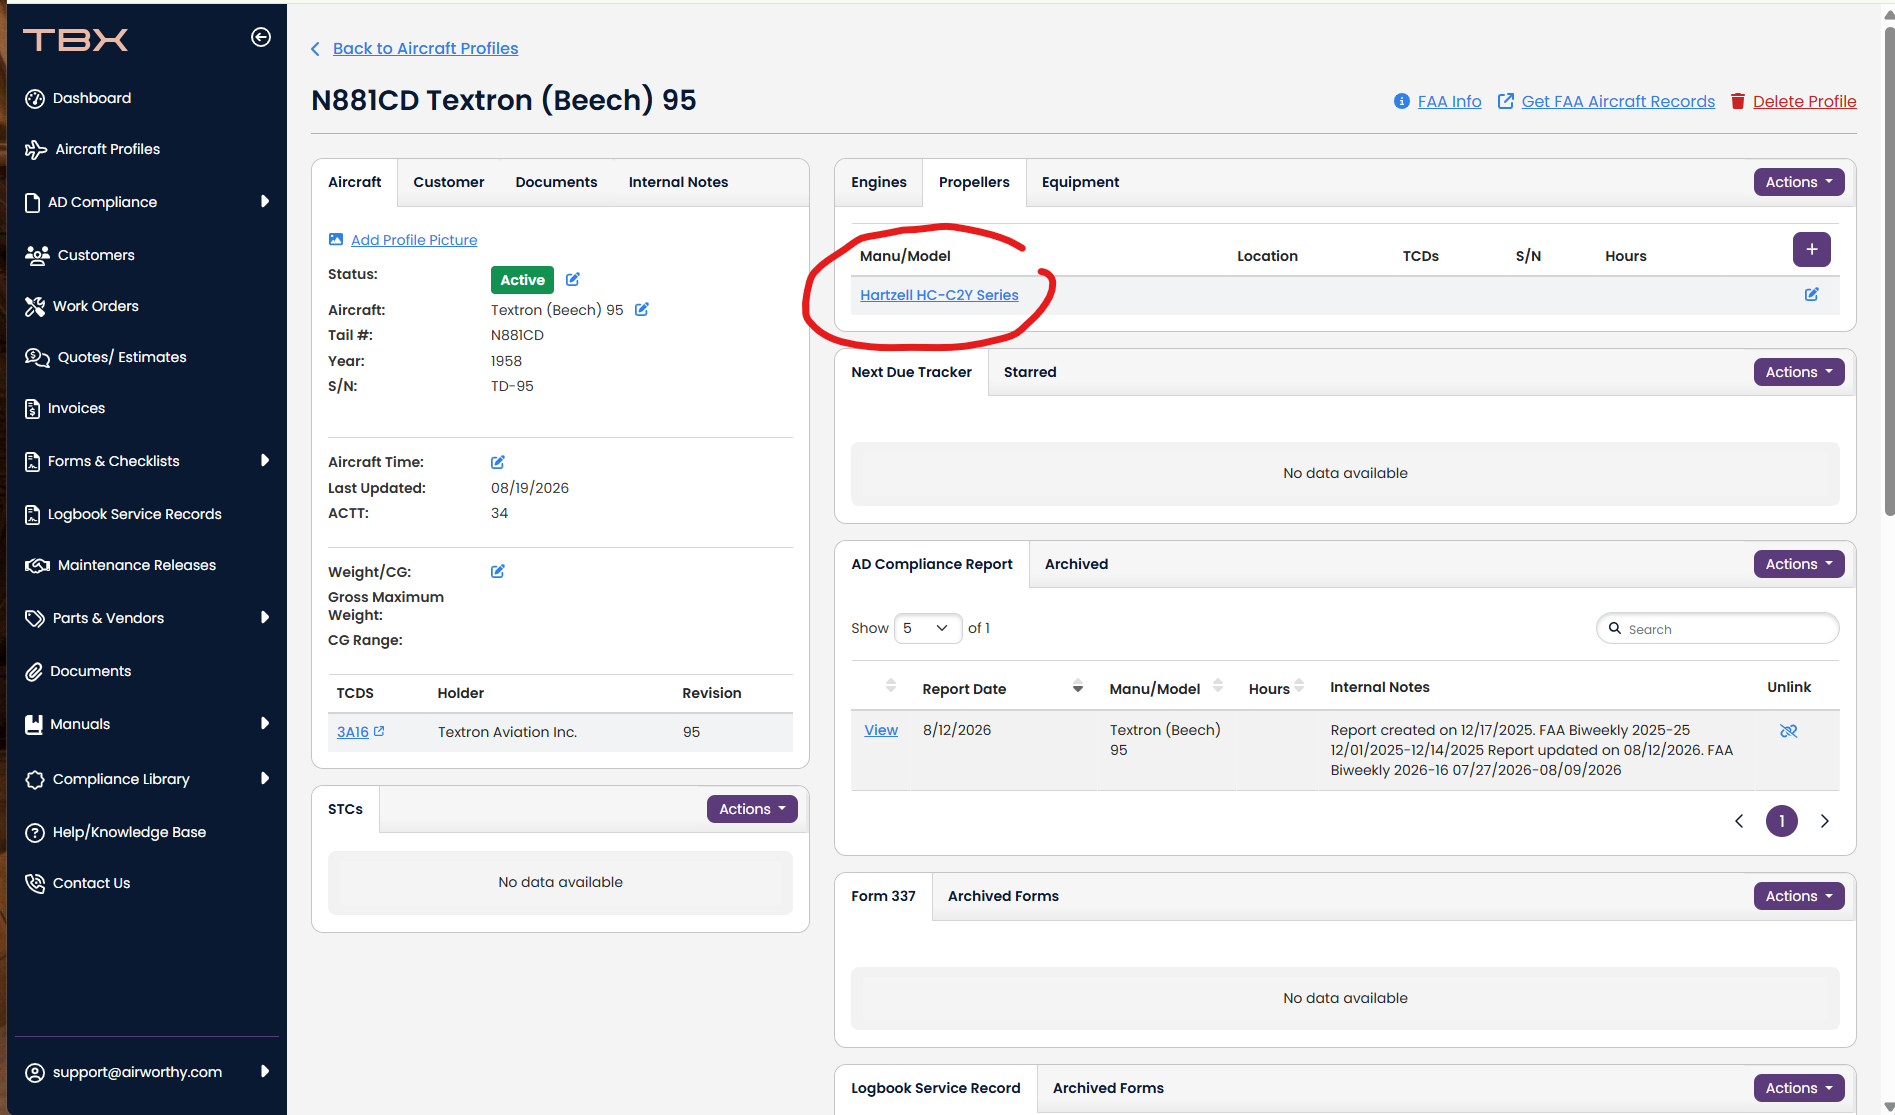Viewport: 1895px width, 1115px height.
Task: Switch to the Equipment tab
Action: [x=1080, y=182]
